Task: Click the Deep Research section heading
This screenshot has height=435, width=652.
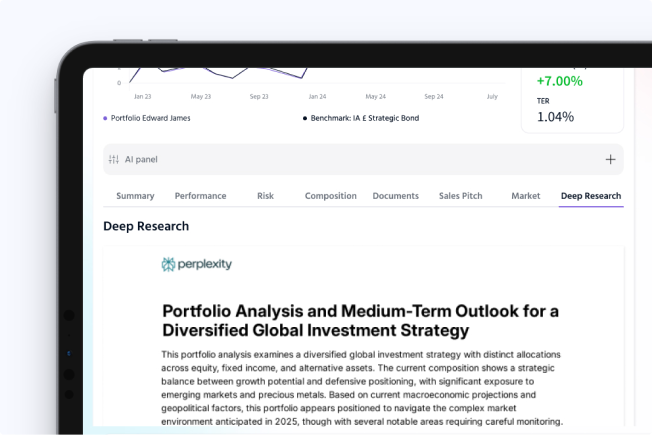Action: [146, 226]
